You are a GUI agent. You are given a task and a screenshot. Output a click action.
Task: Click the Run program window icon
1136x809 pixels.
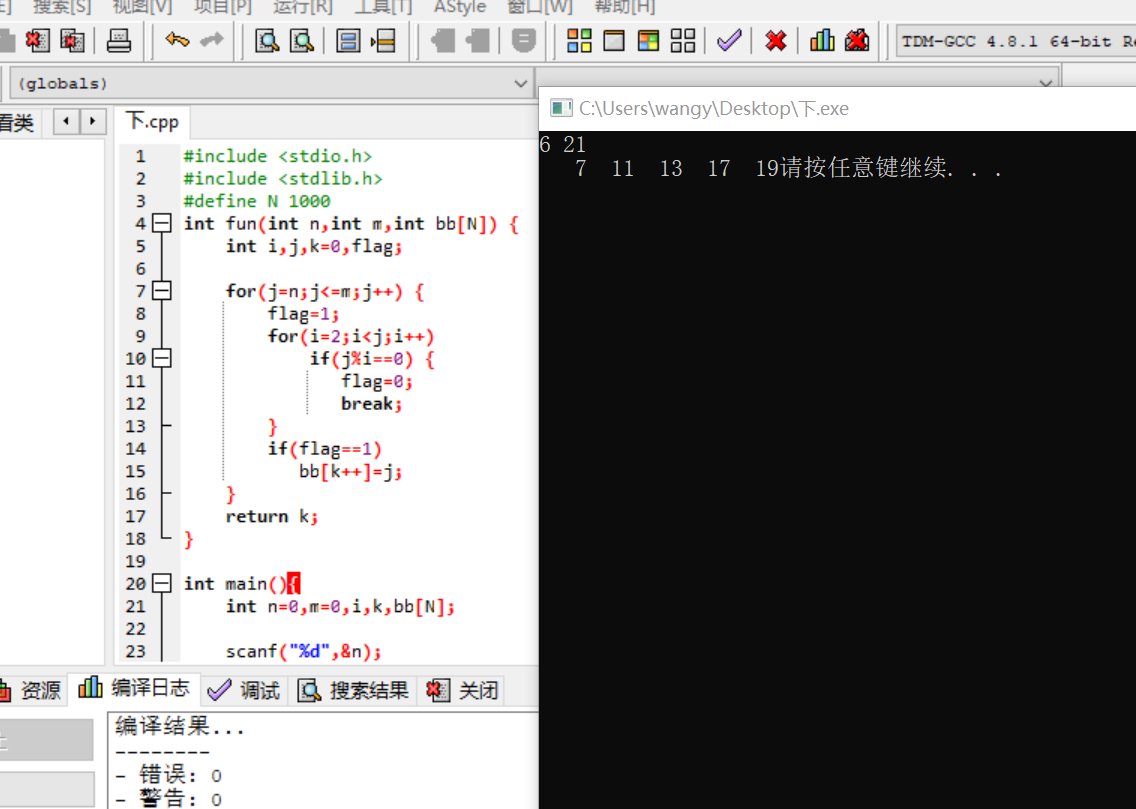pyautogui.click(x=614, y=41)
